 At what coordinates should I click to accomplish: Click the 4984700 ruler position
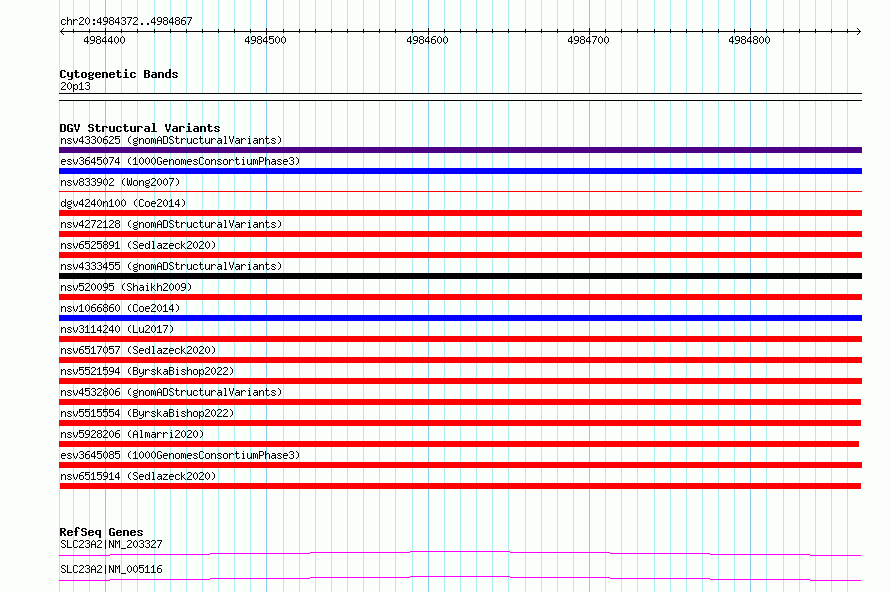tap(589, 40)
